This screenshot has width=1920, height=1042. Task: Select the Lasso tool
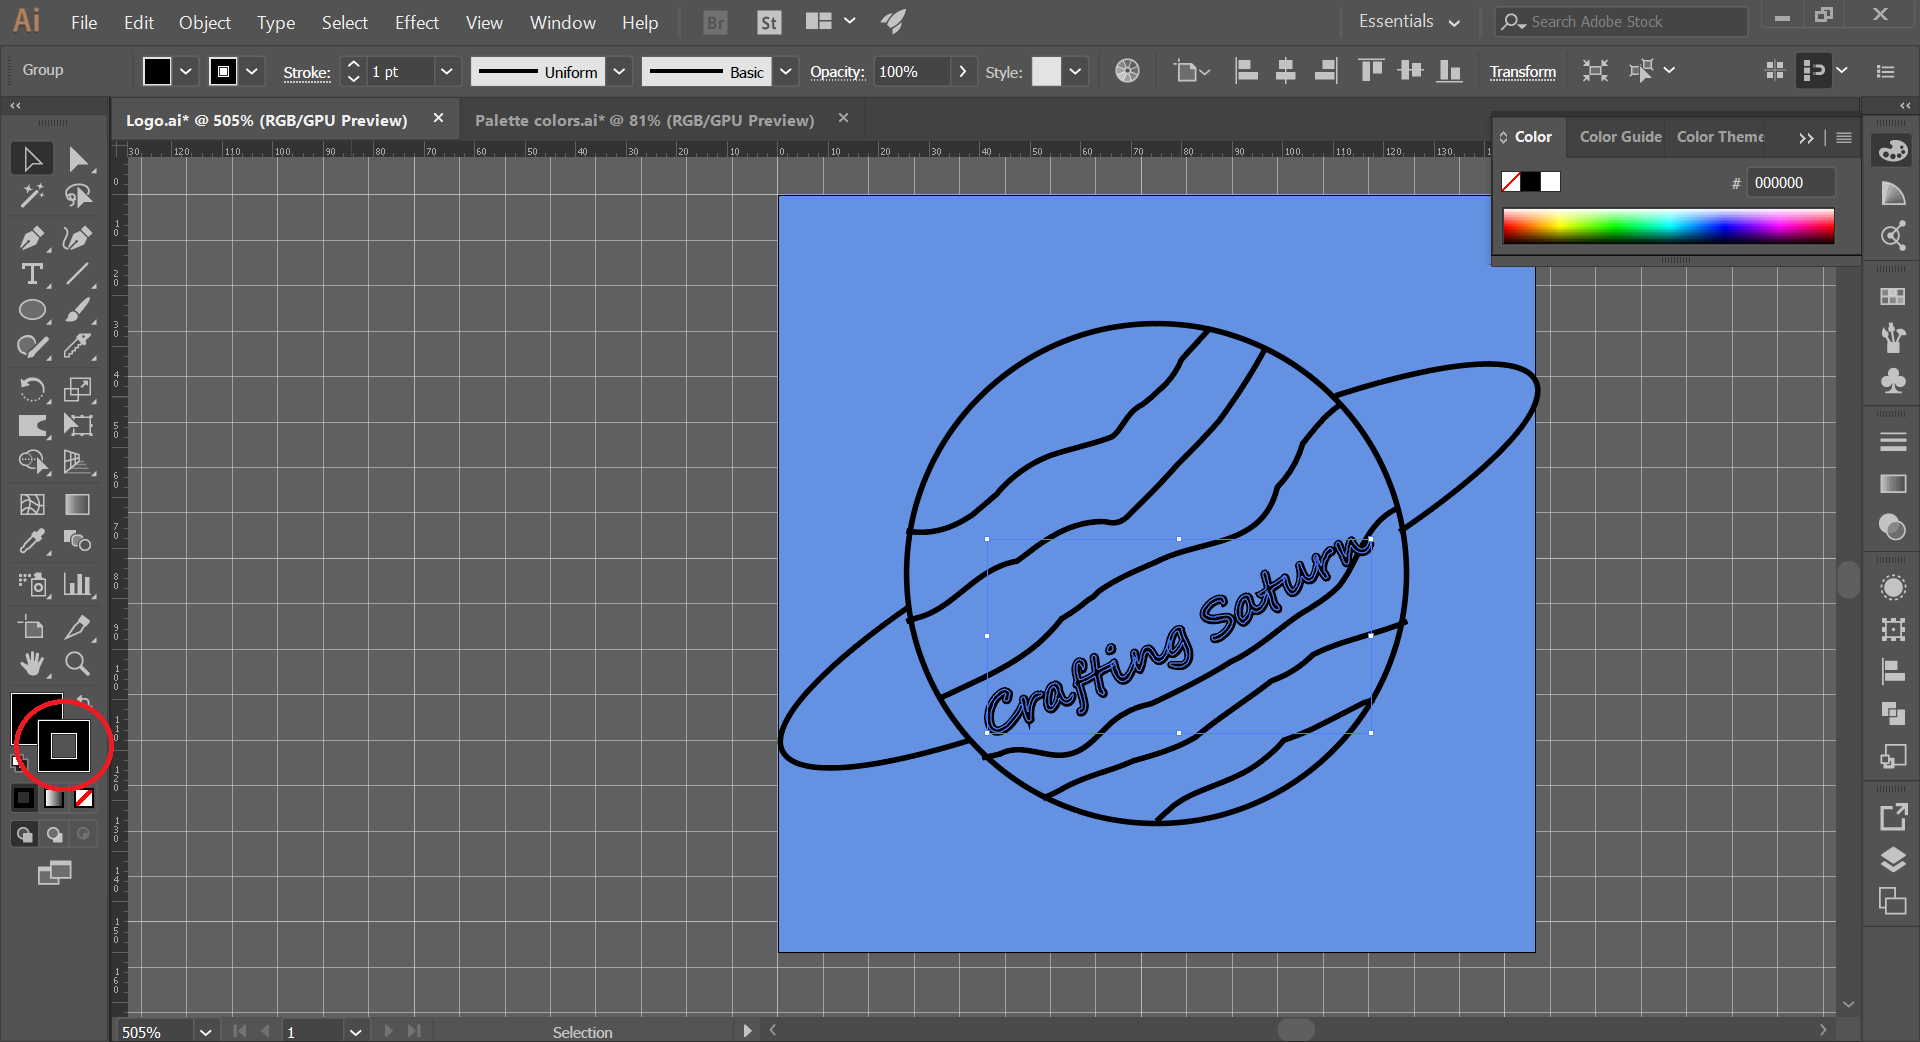78,196
